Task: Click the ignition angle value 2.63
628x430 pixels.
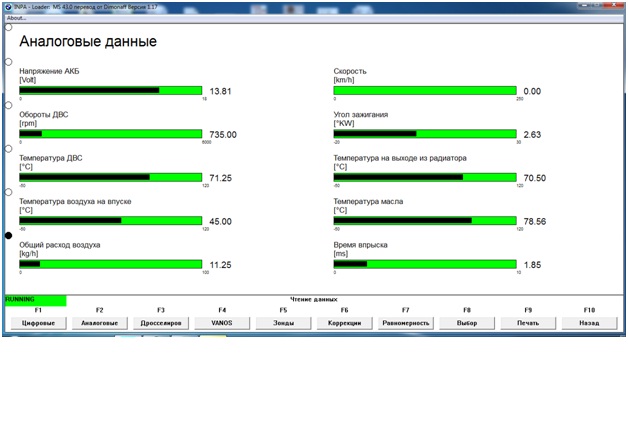Action: point(532,135)
